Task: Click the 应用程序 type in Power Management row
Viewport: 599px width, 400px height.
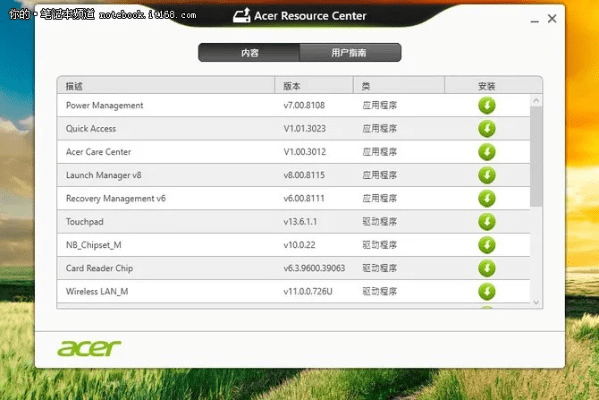Action: point(380,105)
